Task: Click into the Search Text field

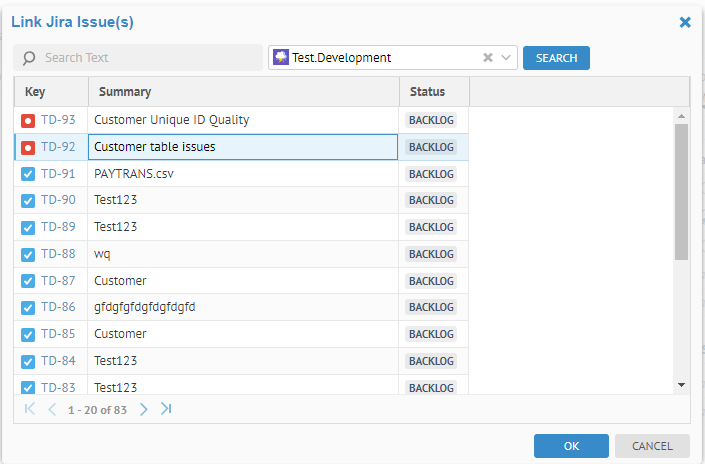Action: [145, 58]
